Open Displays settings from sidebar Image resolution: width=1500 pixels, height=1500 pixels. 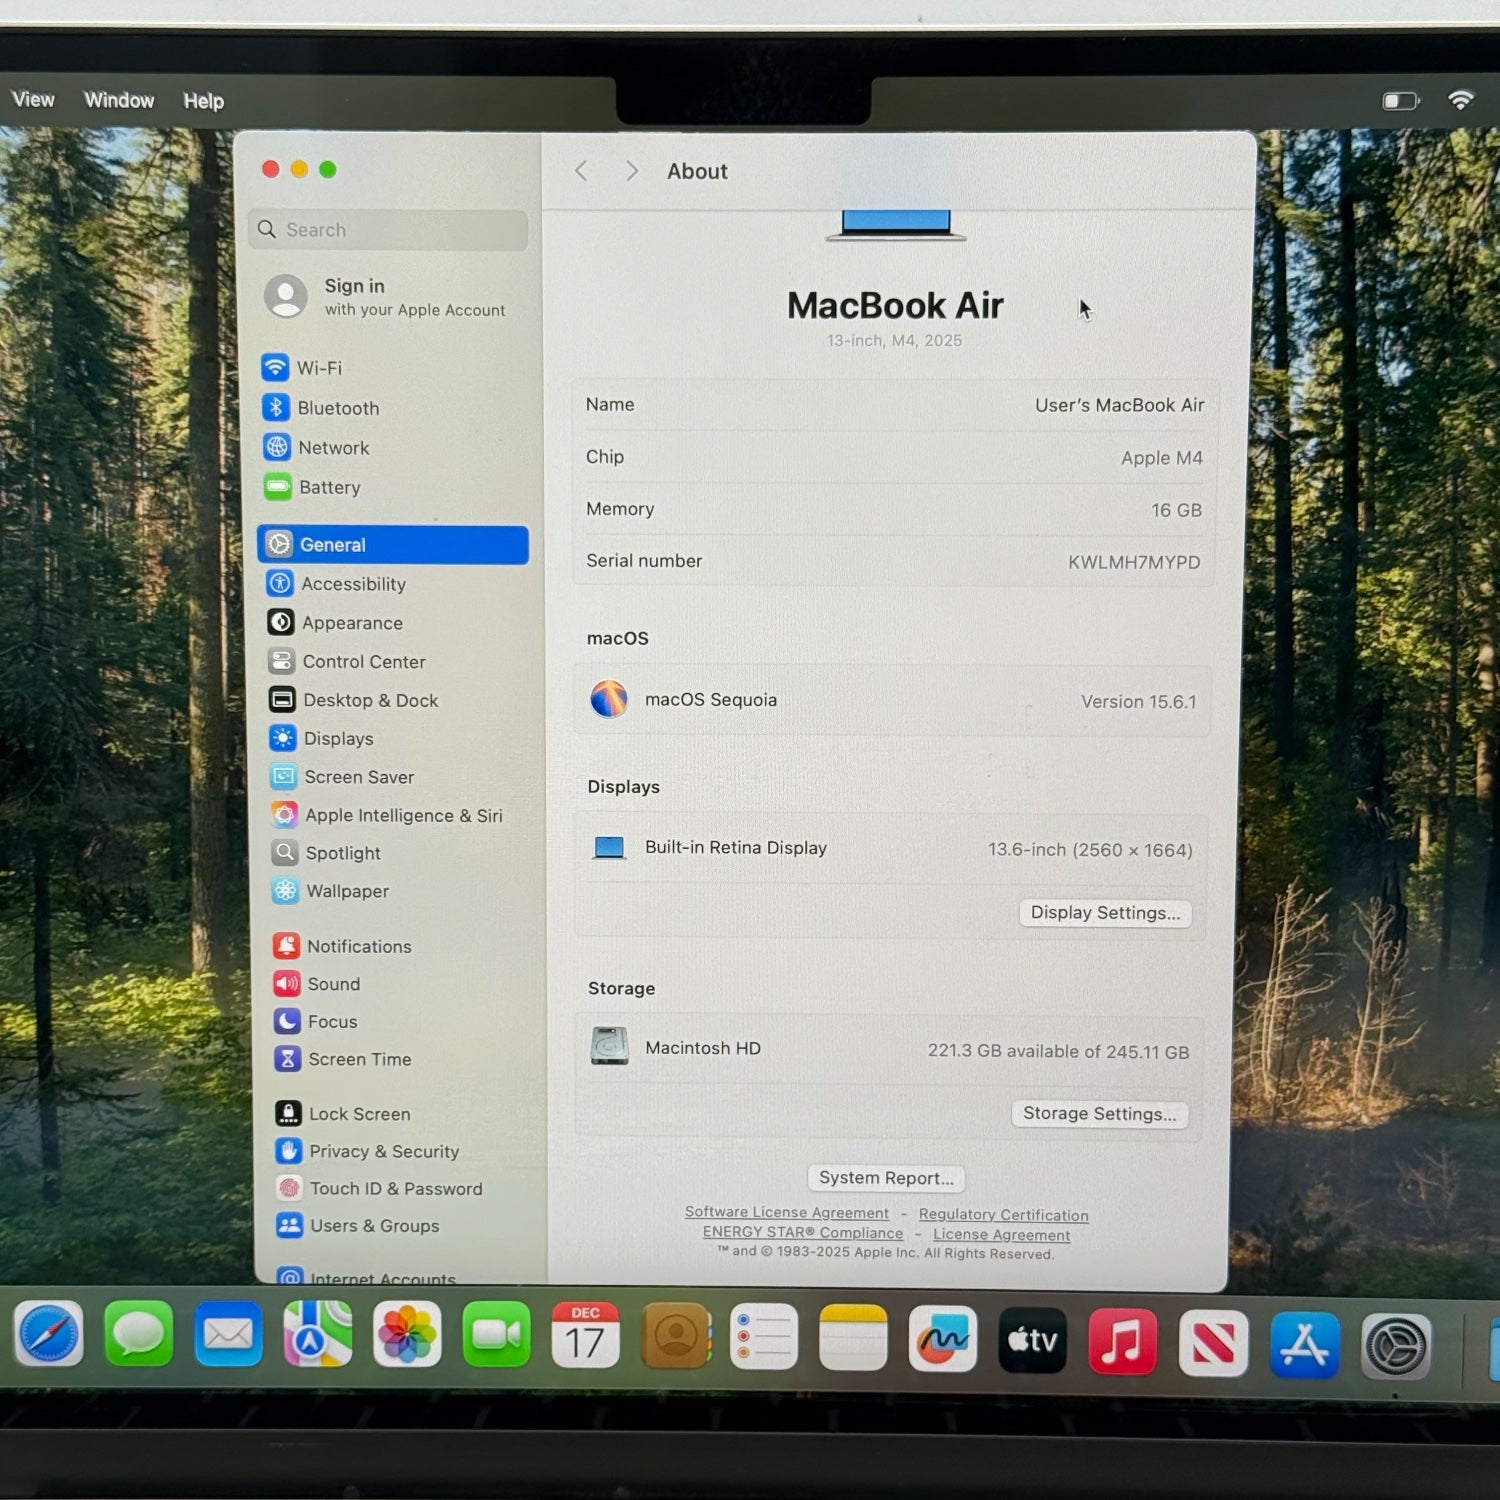tap(338, 739)
